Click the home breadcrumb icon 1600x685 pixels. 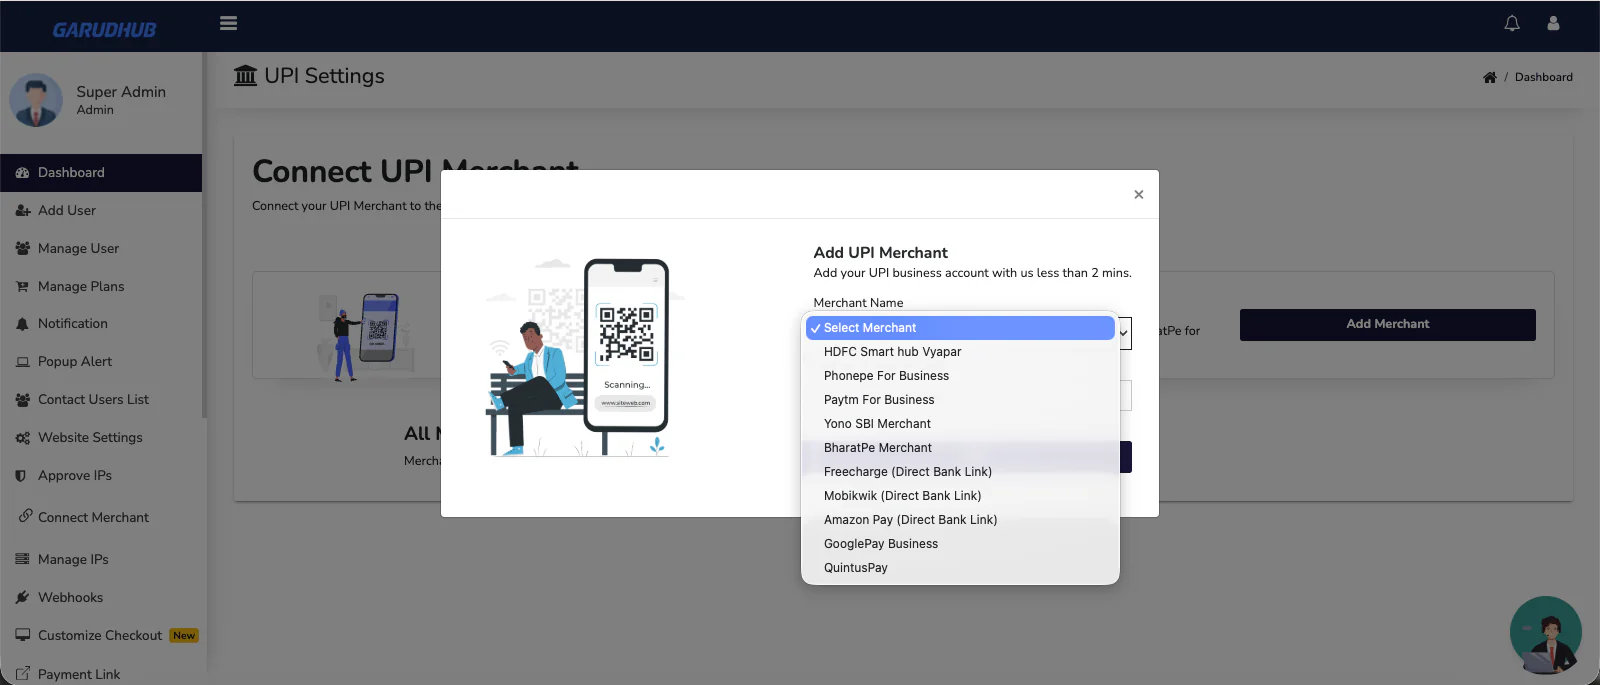point(1489,77)
